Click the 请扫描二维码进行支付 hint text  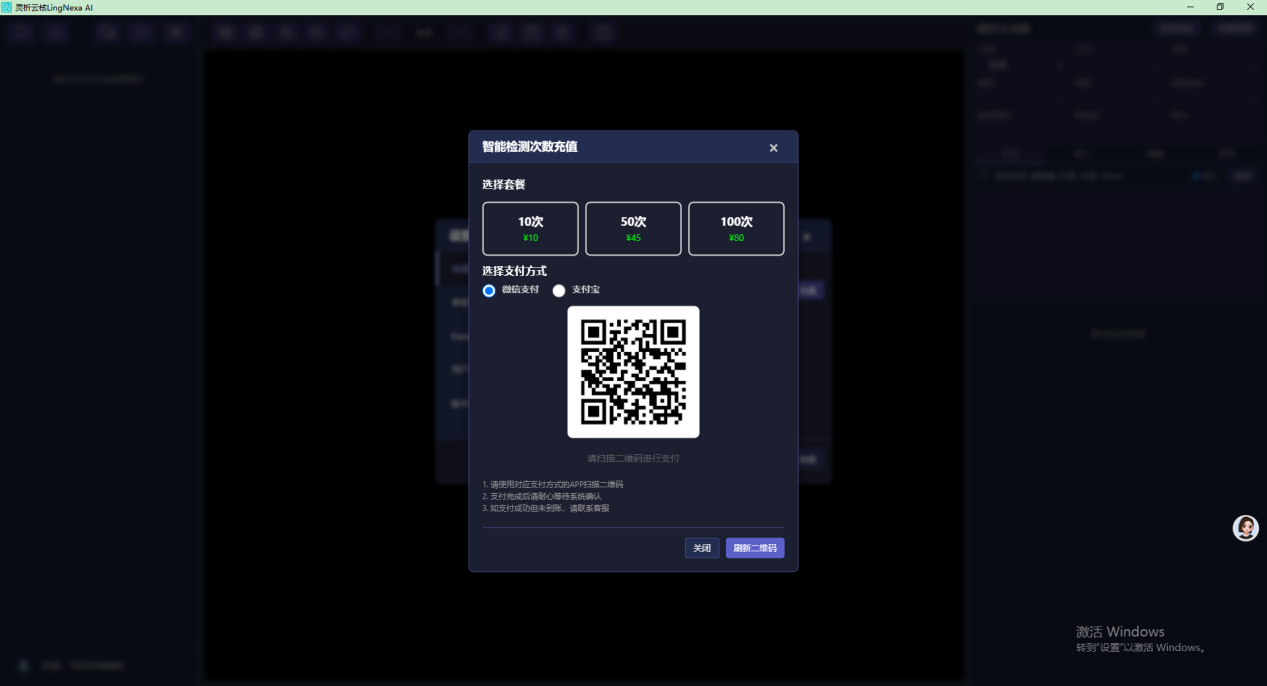click(x=633, y=458)
